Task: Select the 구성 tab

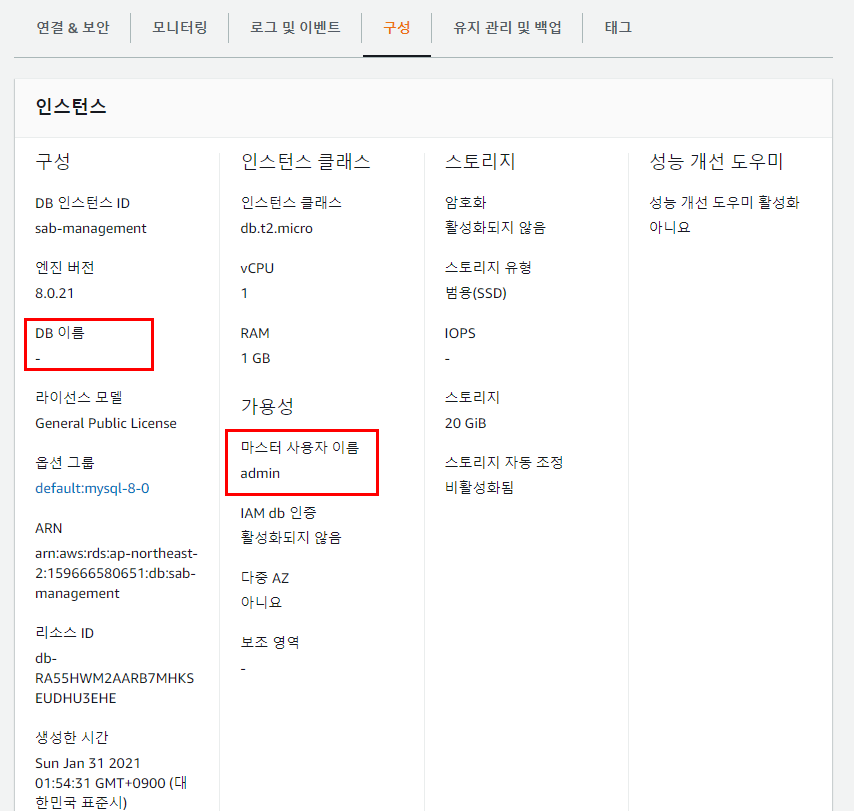Action: click(x=396, y=27)
